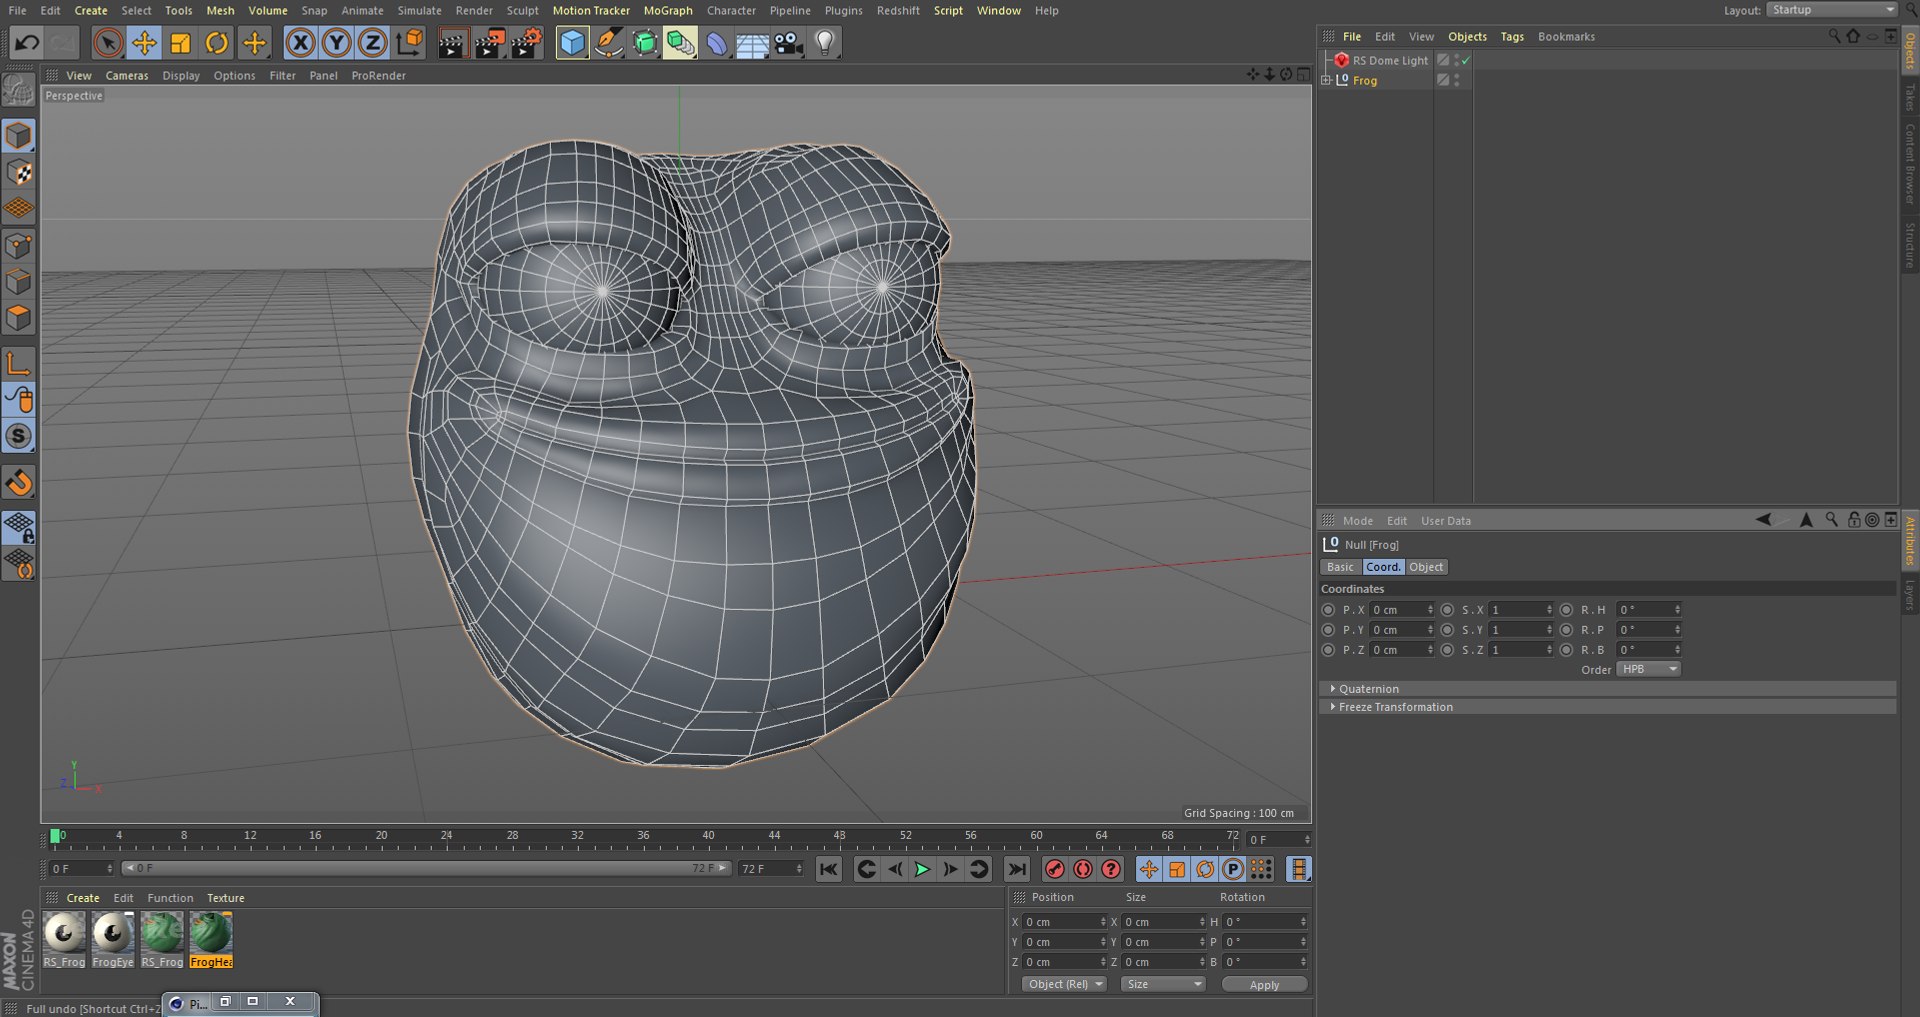This screenshot has height=1017, width=1920.
Task: Click the timeline preview range bar
Action: click(x=426, y=869)
